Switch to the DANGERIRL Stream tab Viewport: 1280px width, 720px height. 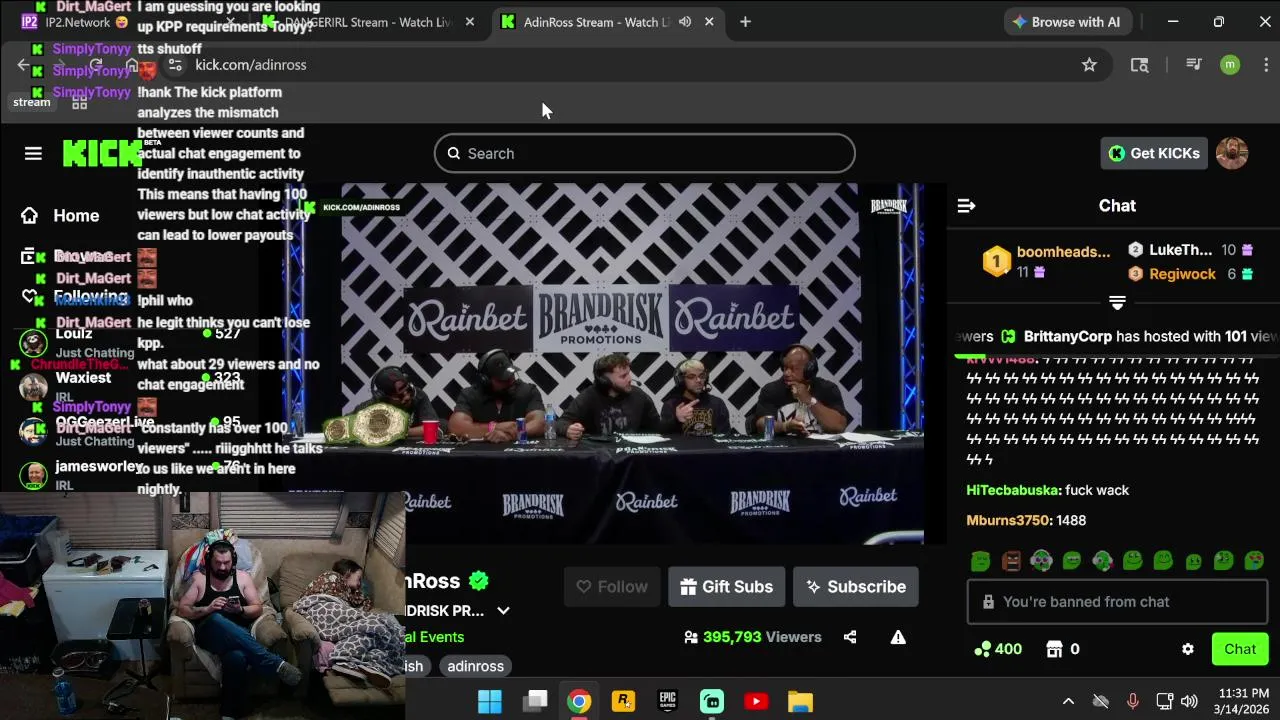(365, 22)
